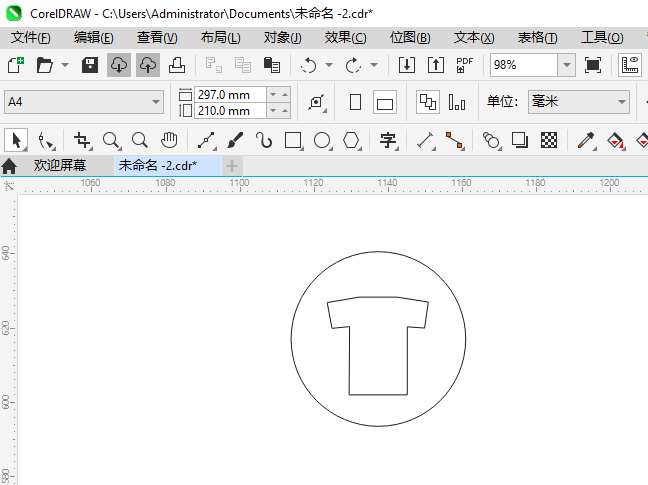
Task: Toggle the Current page layout icon
Action: pyautogui.click(x=457, y=102)
